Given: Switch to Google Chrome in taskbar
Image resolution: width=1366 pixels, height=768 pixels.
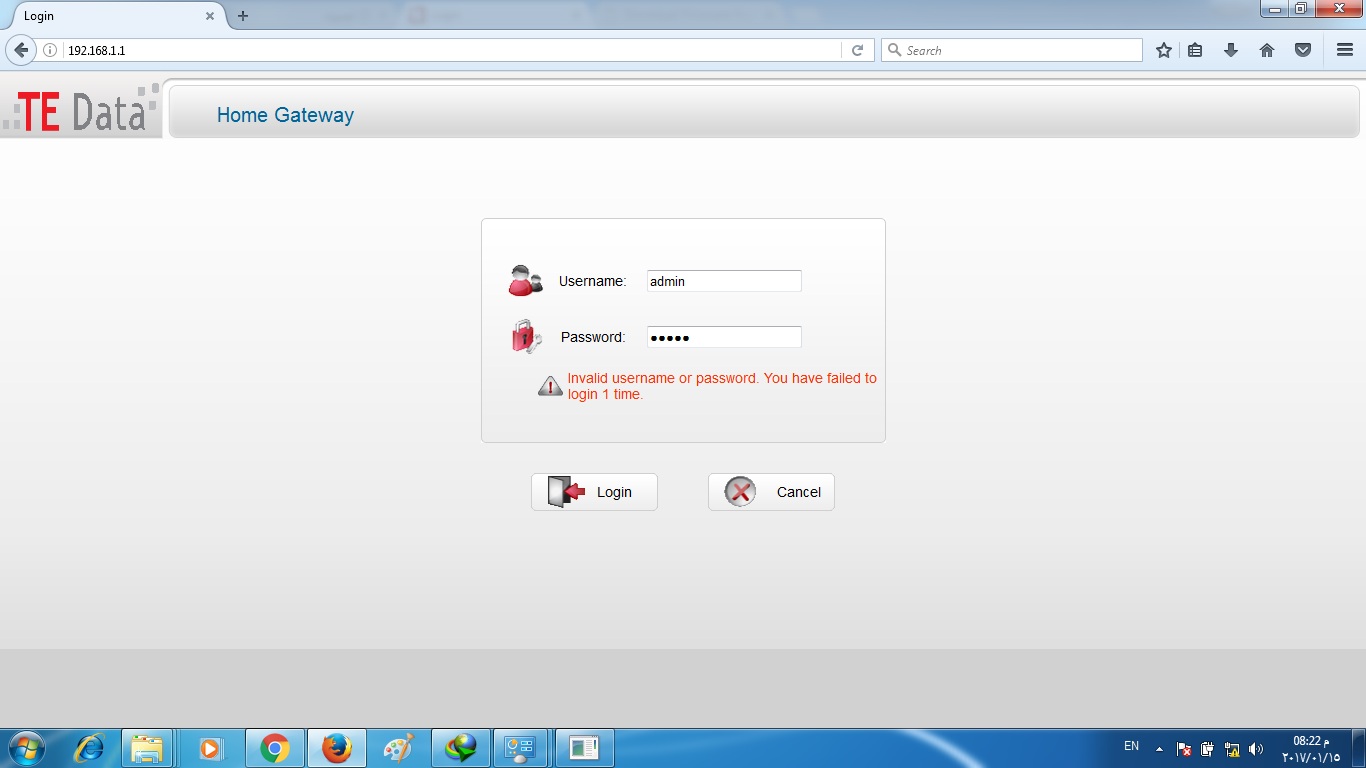Looking at the screenshot, I should pos(275,748).
